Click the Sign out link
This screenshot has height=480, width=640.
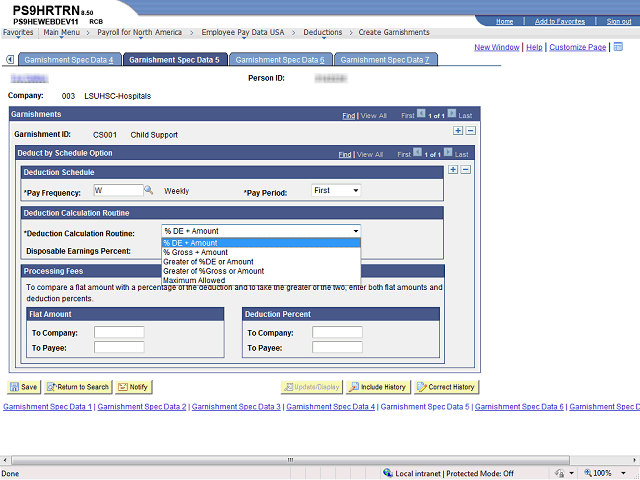(618, 21)
